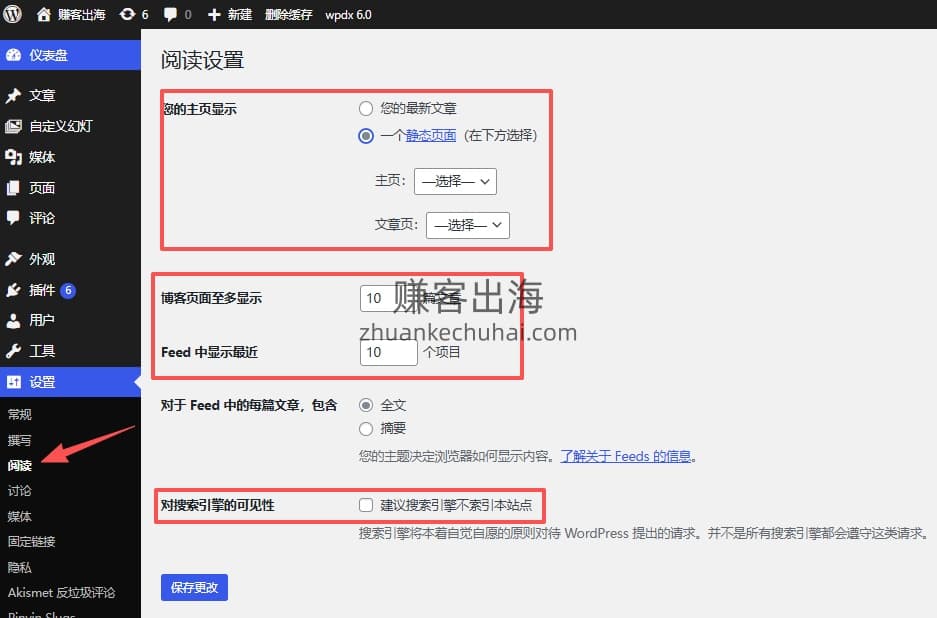
Task: Click 新建 in the admin bar
Action: coord(230,15)
